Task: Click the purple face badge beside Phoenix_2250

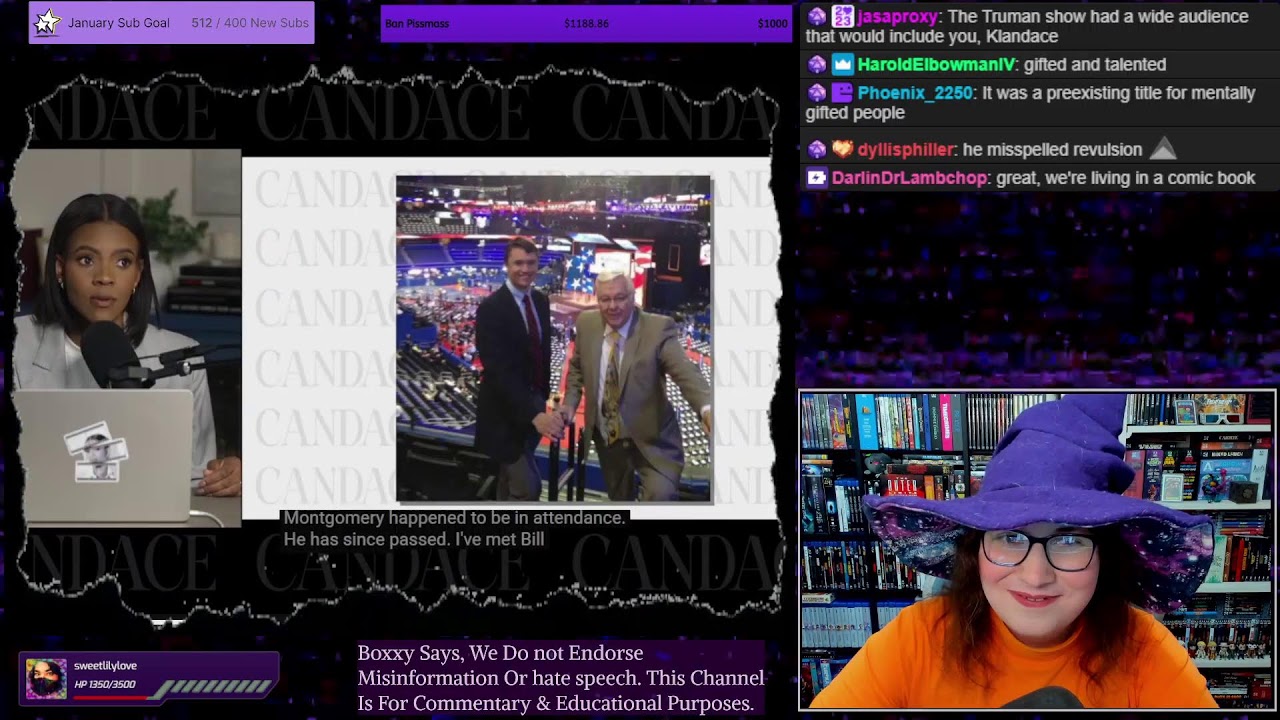Action: tap(842, 93)
